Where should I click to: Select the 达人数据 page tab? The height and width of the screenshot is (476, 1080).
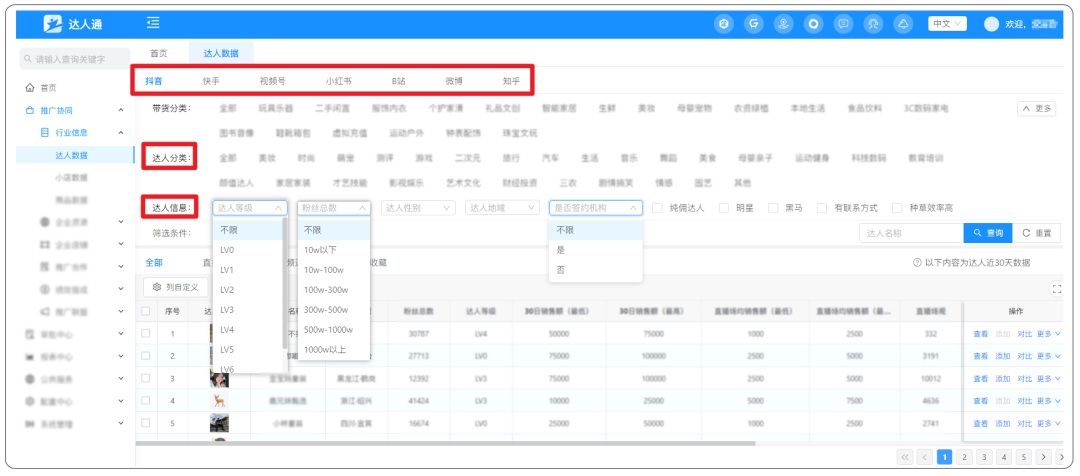(x=220, y=53)
